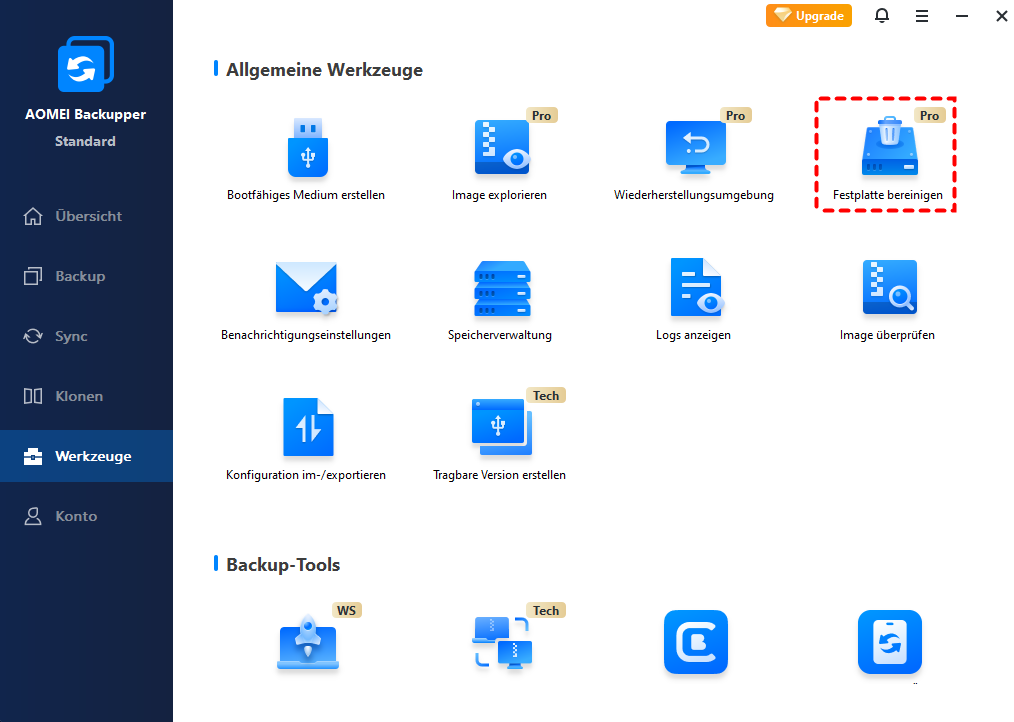Open the notifications bell
The width and height of the screenshot is (1014, 722).
pyautogui.click(x=882, y=16)
